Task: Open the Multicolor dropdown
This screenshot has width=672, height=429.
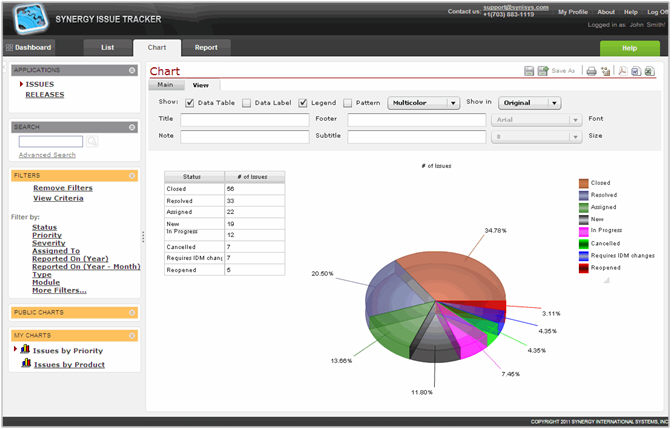Action: tap(423, 103)
